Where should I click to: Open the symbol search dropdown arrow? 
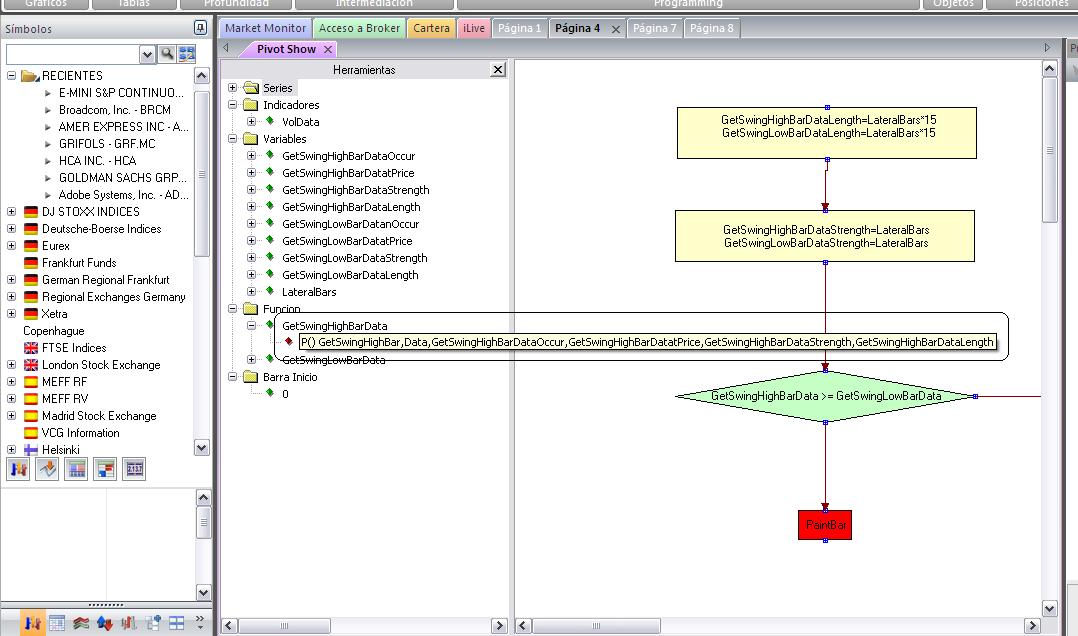(x=148, y=54)
